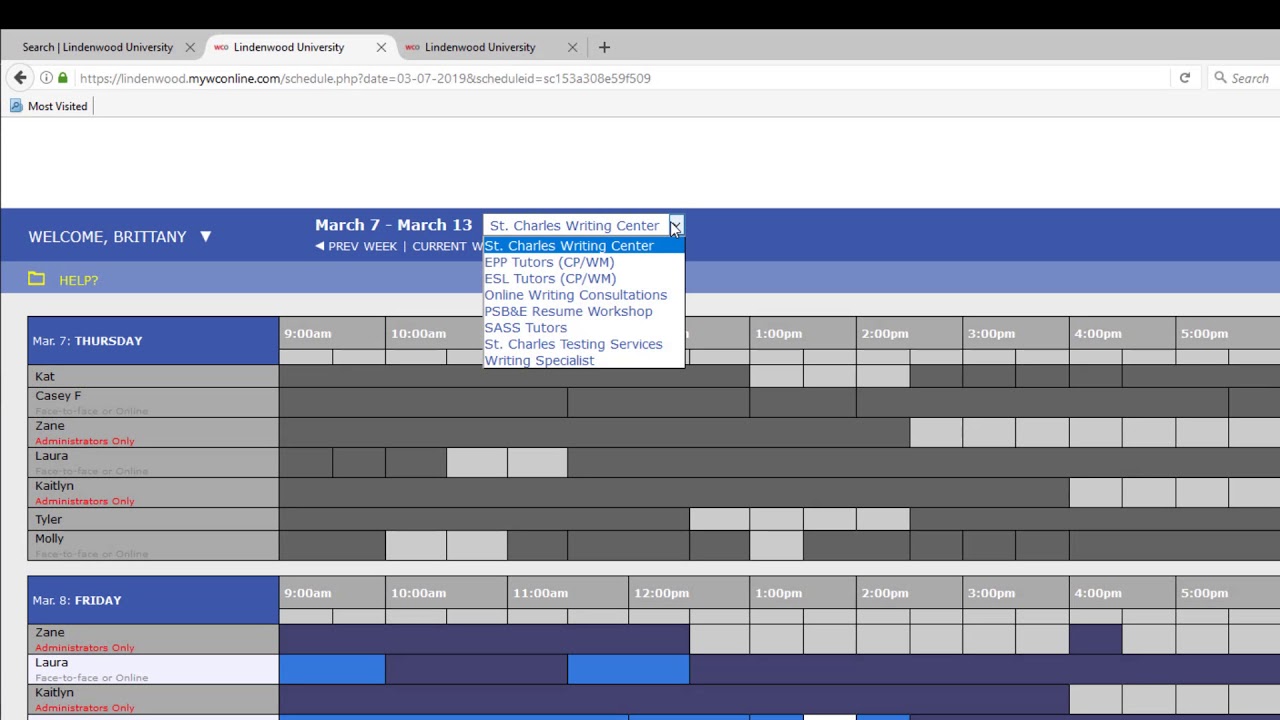
Task: Open a new browser tab with plus icon
Action: pyautogui.click(x=604, y=47)
